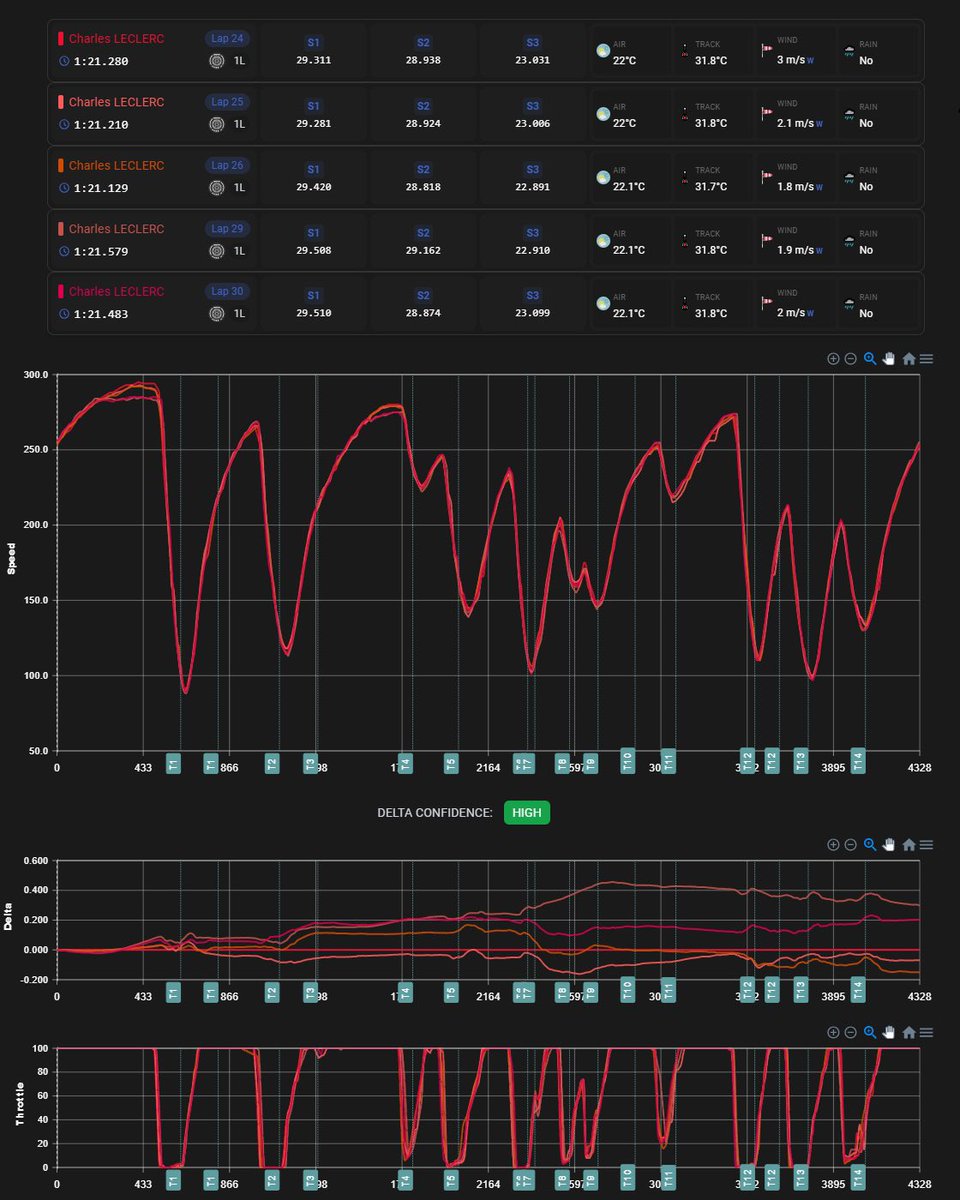Viewport: 960px width, 1200px height.
Task: Click the S2 label in Lap 30 row
Action: [x=423, y=295]
